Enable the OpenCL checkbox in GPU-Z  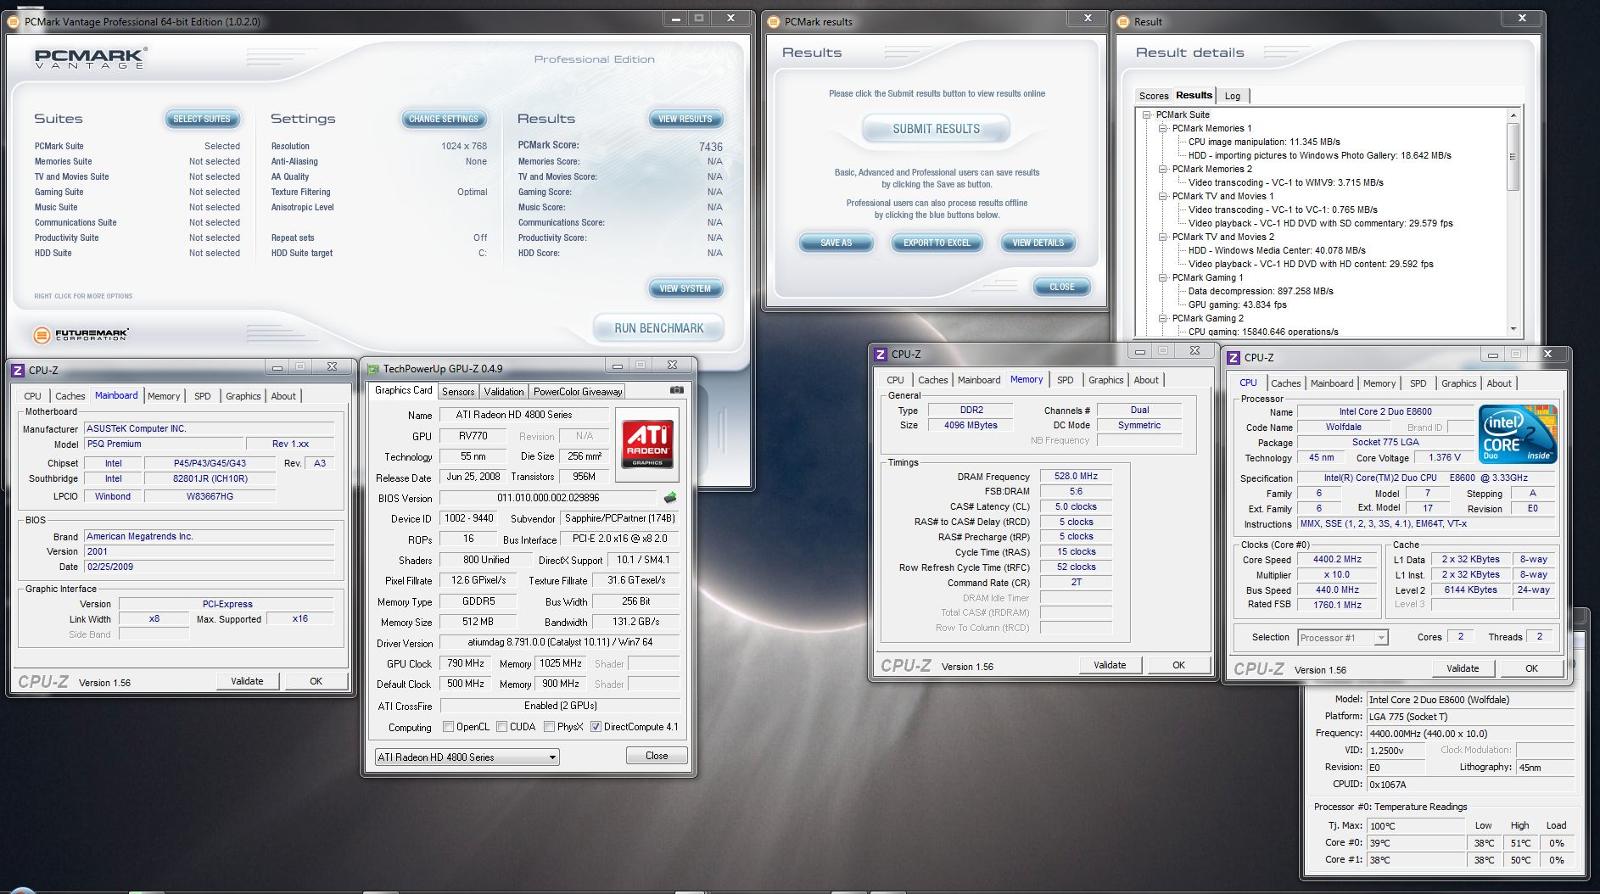[x=448, y=727]
